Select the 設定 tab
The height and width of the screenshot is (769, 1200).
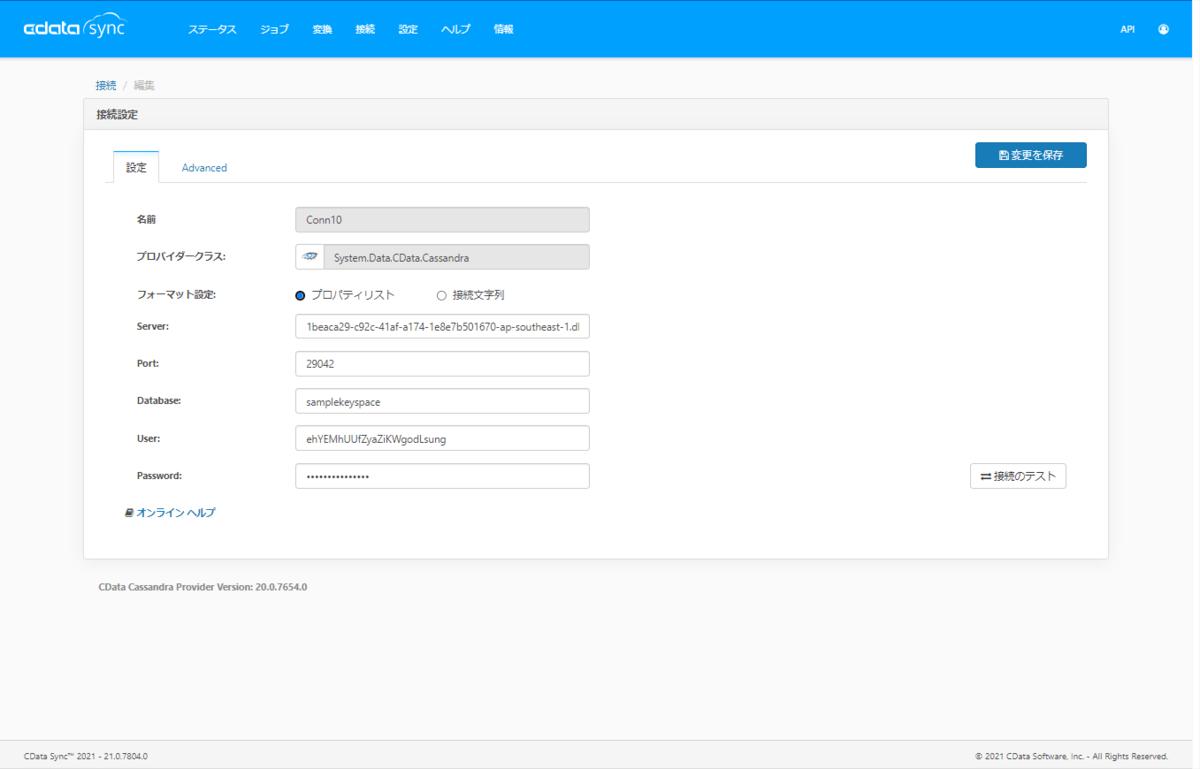tap(136, 167)
